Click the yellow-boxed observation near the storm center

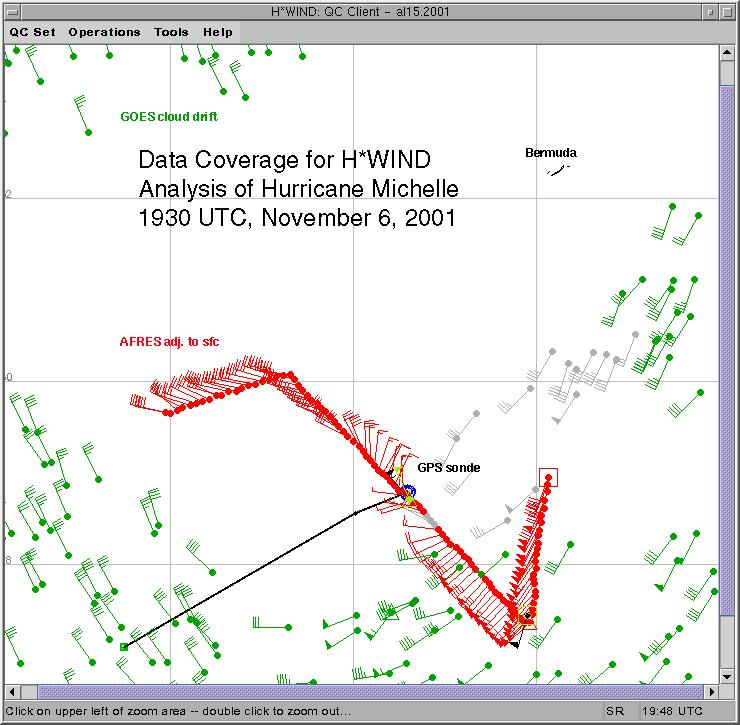[x=526, y=617]
